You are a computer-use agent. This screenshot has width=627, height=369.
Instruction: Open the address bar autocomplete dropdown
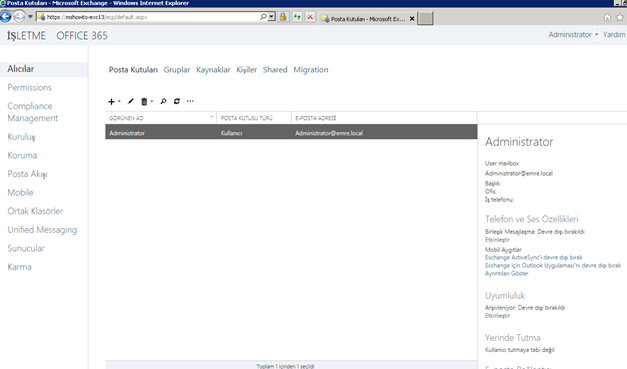click(272, 17)
